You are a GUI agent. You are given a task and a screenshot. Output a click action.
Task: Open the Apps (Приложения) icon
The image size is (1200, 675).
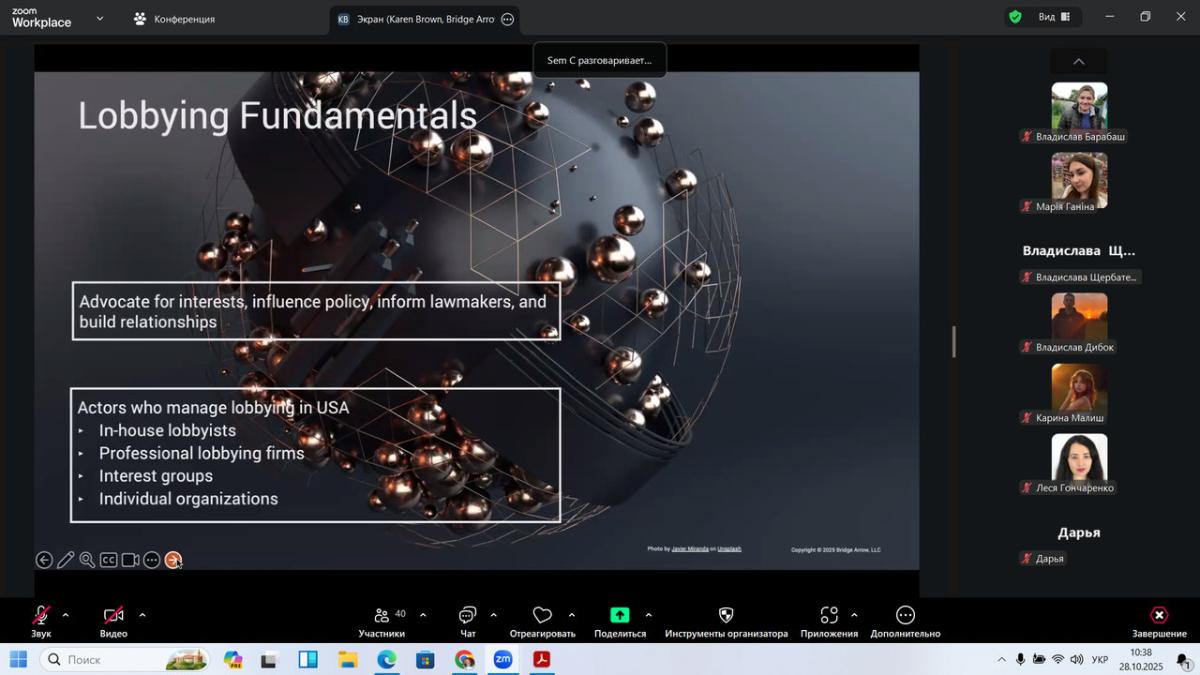[x=829, y=616]
